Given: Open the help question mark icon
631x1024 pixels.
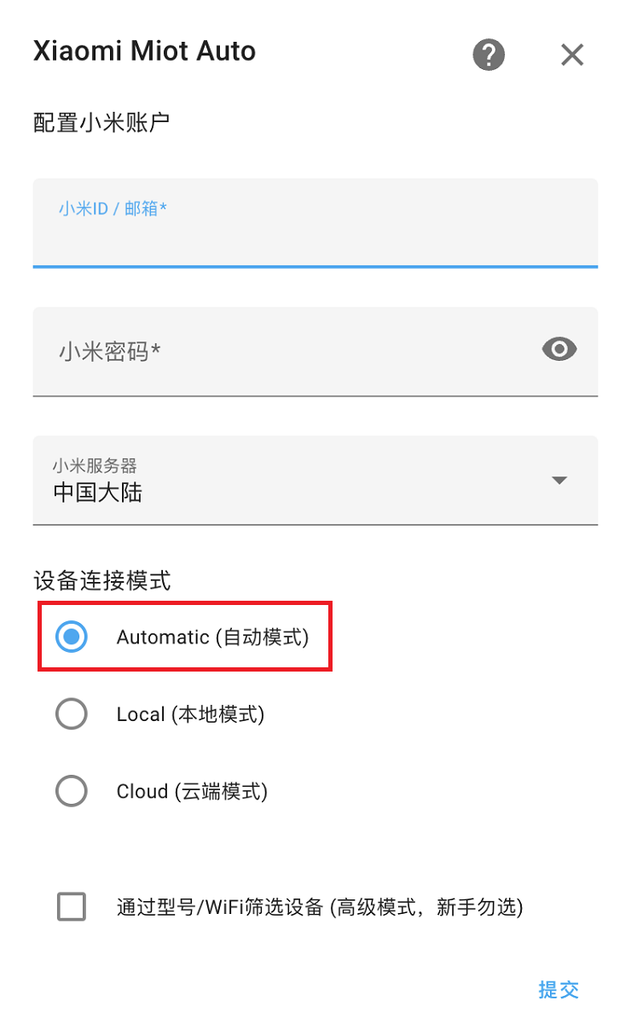Looking at the screenshot, I should 489,55.
